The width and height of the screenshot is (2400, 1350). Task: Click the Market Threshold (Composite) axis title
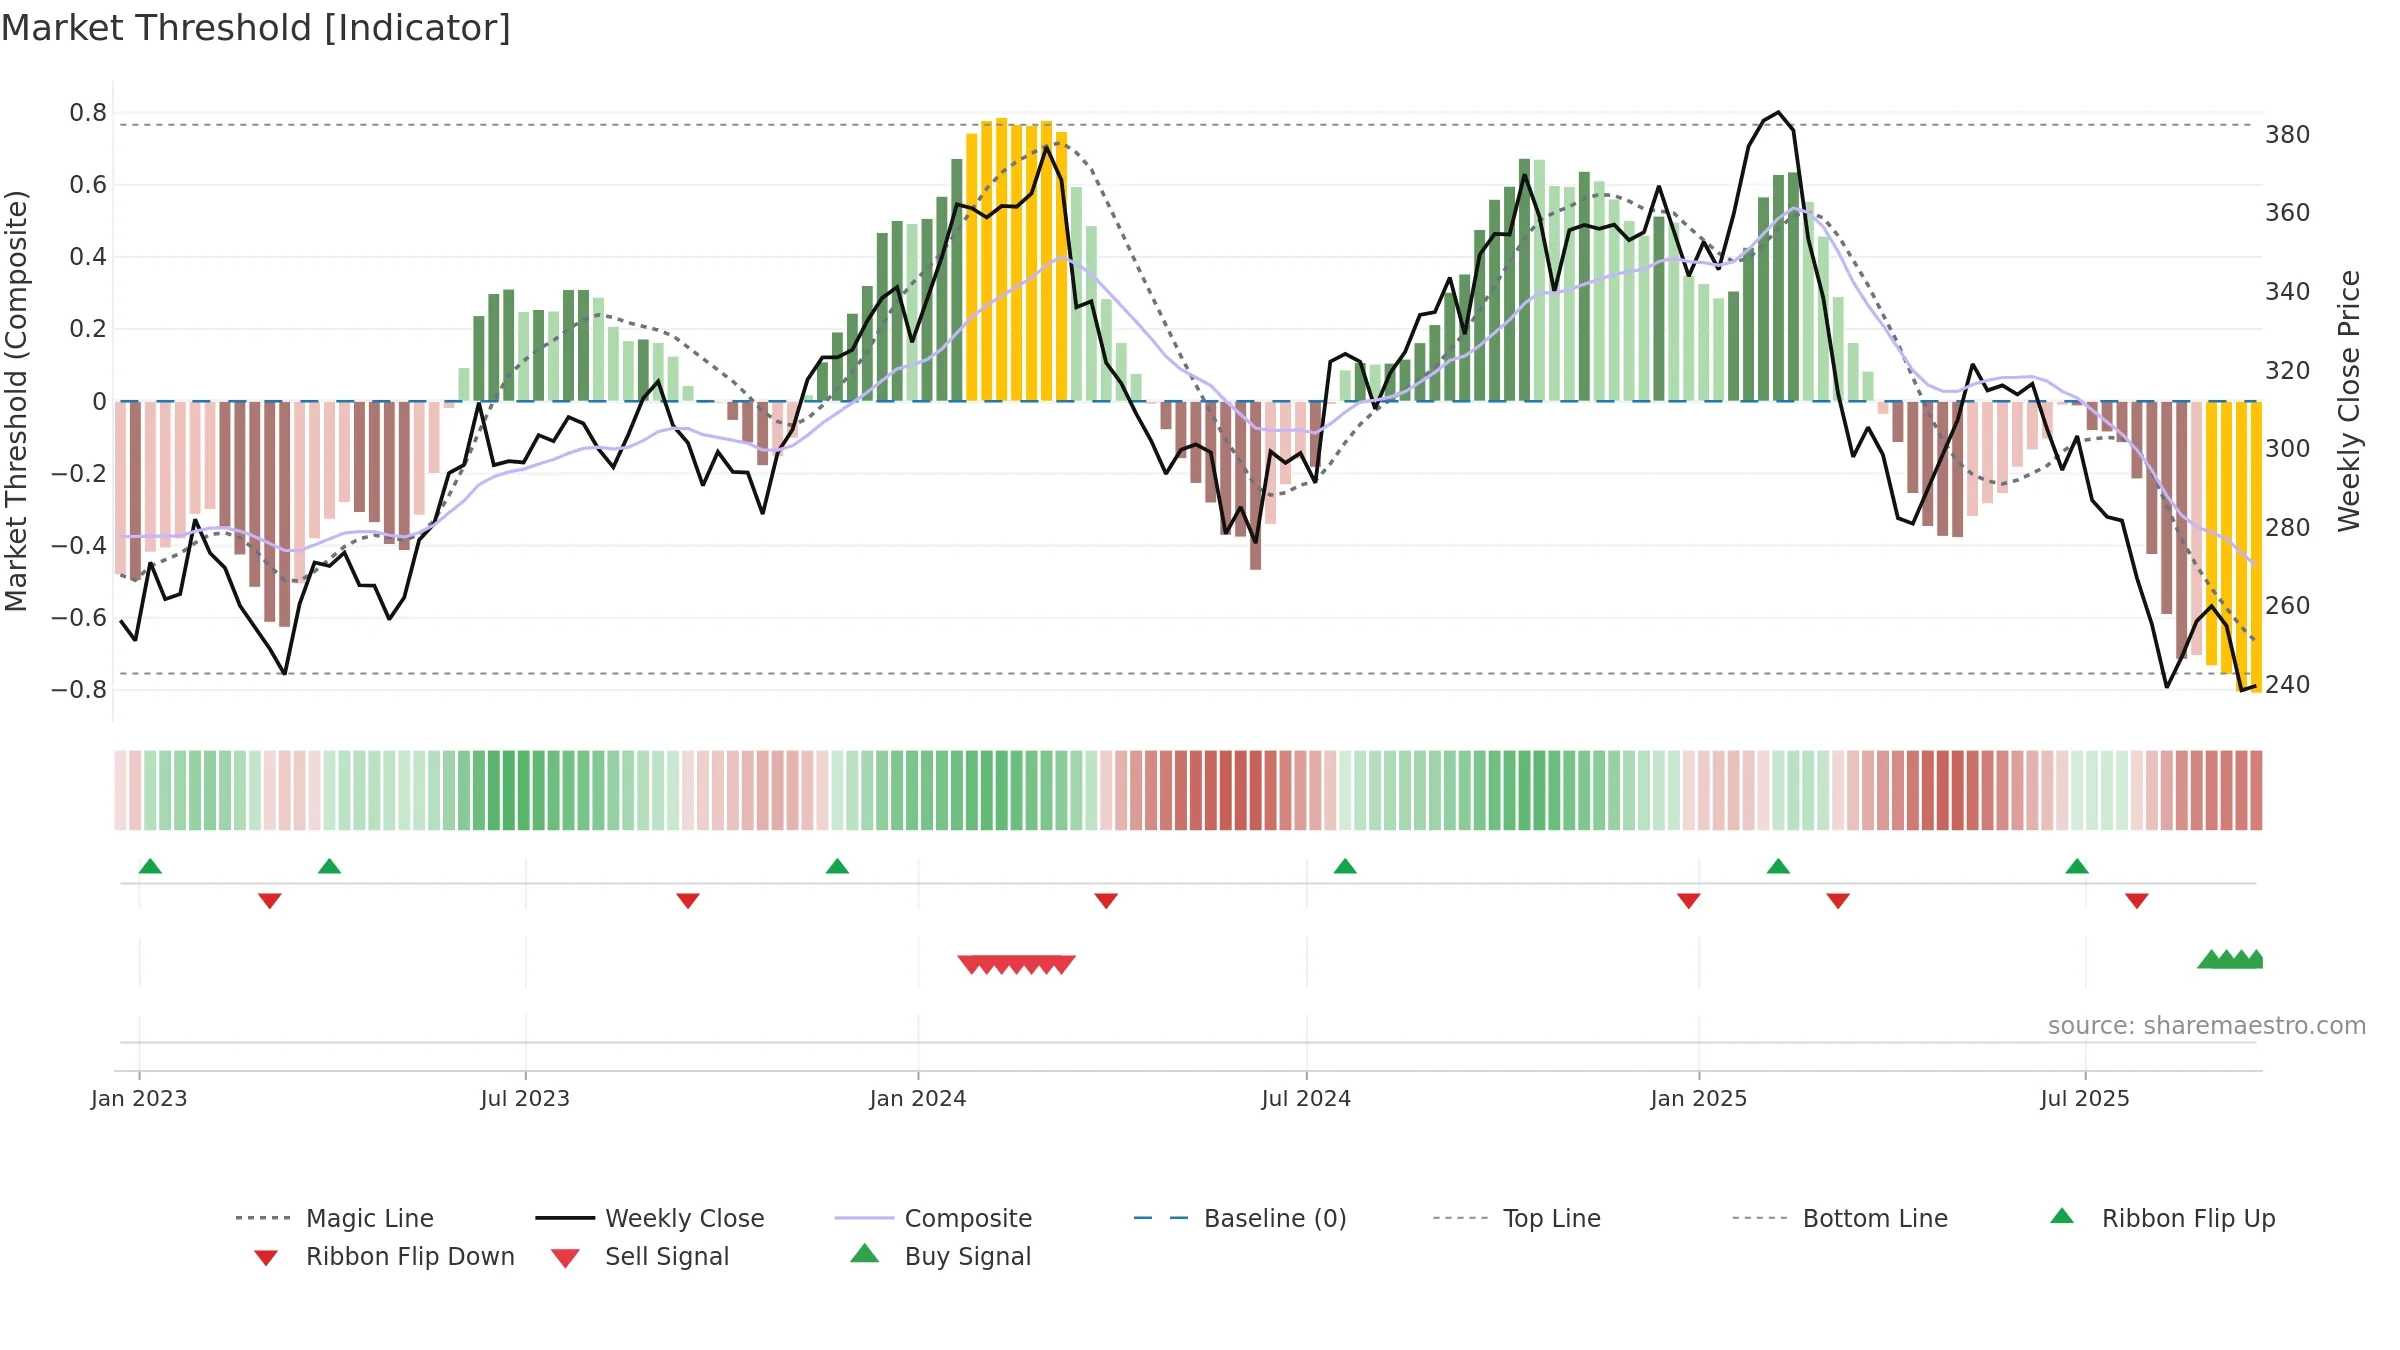coord(17,401)
